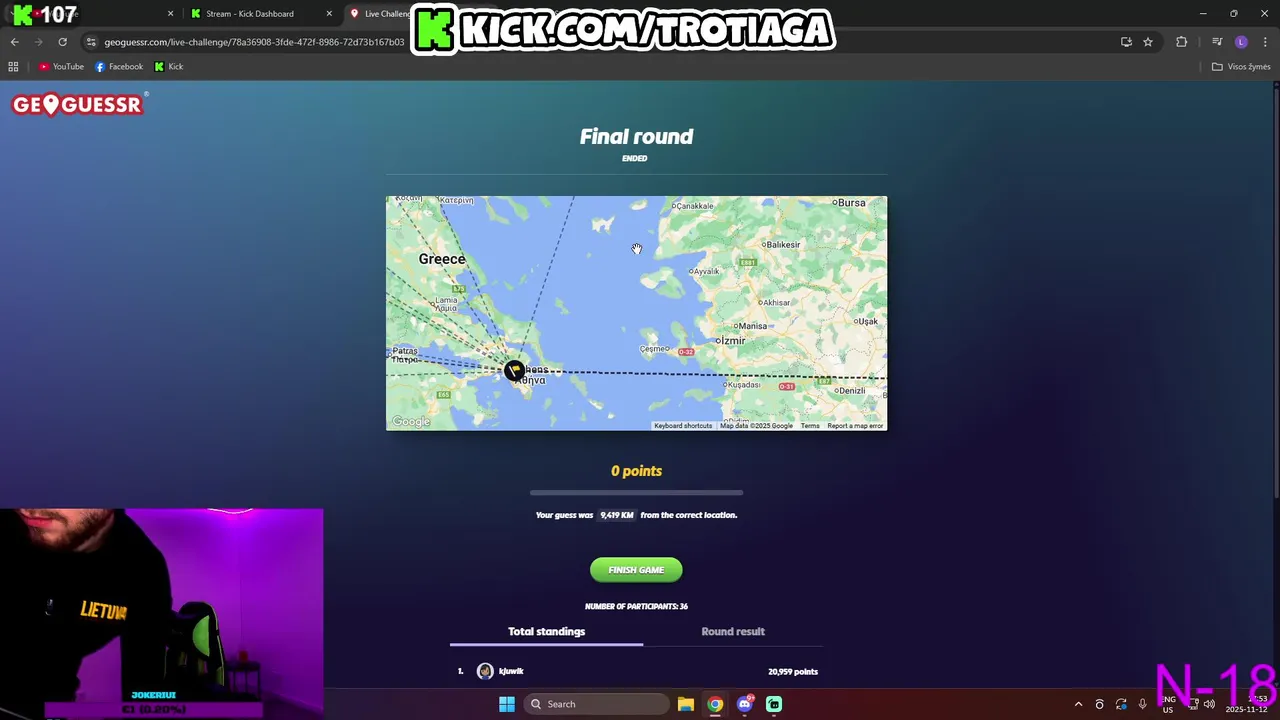Click the Google logo on the map
The width and height of the screenshot is (1280, 720).
(x=411, y=422)
